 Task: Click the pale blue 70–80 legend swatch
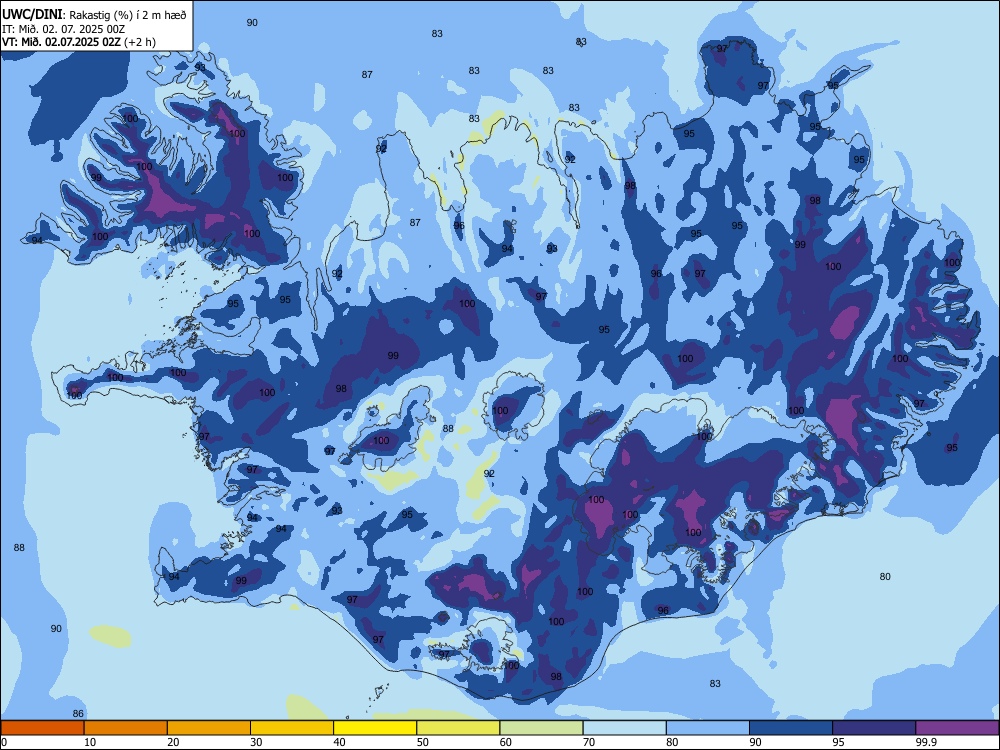point(624,728)
